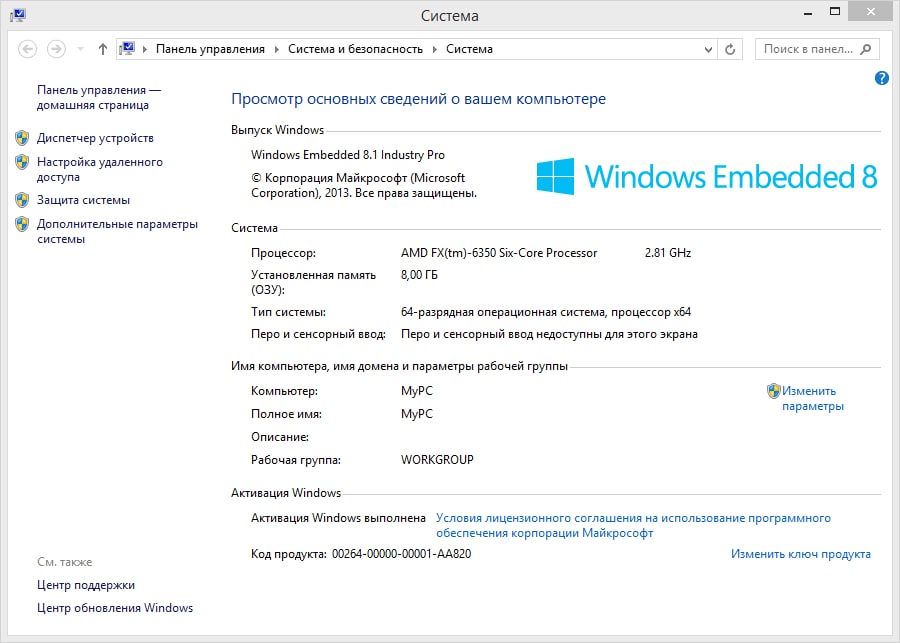Select workgroup value WORKGROUP
Viewport: 900px width, 643px height.
[437, 460]
